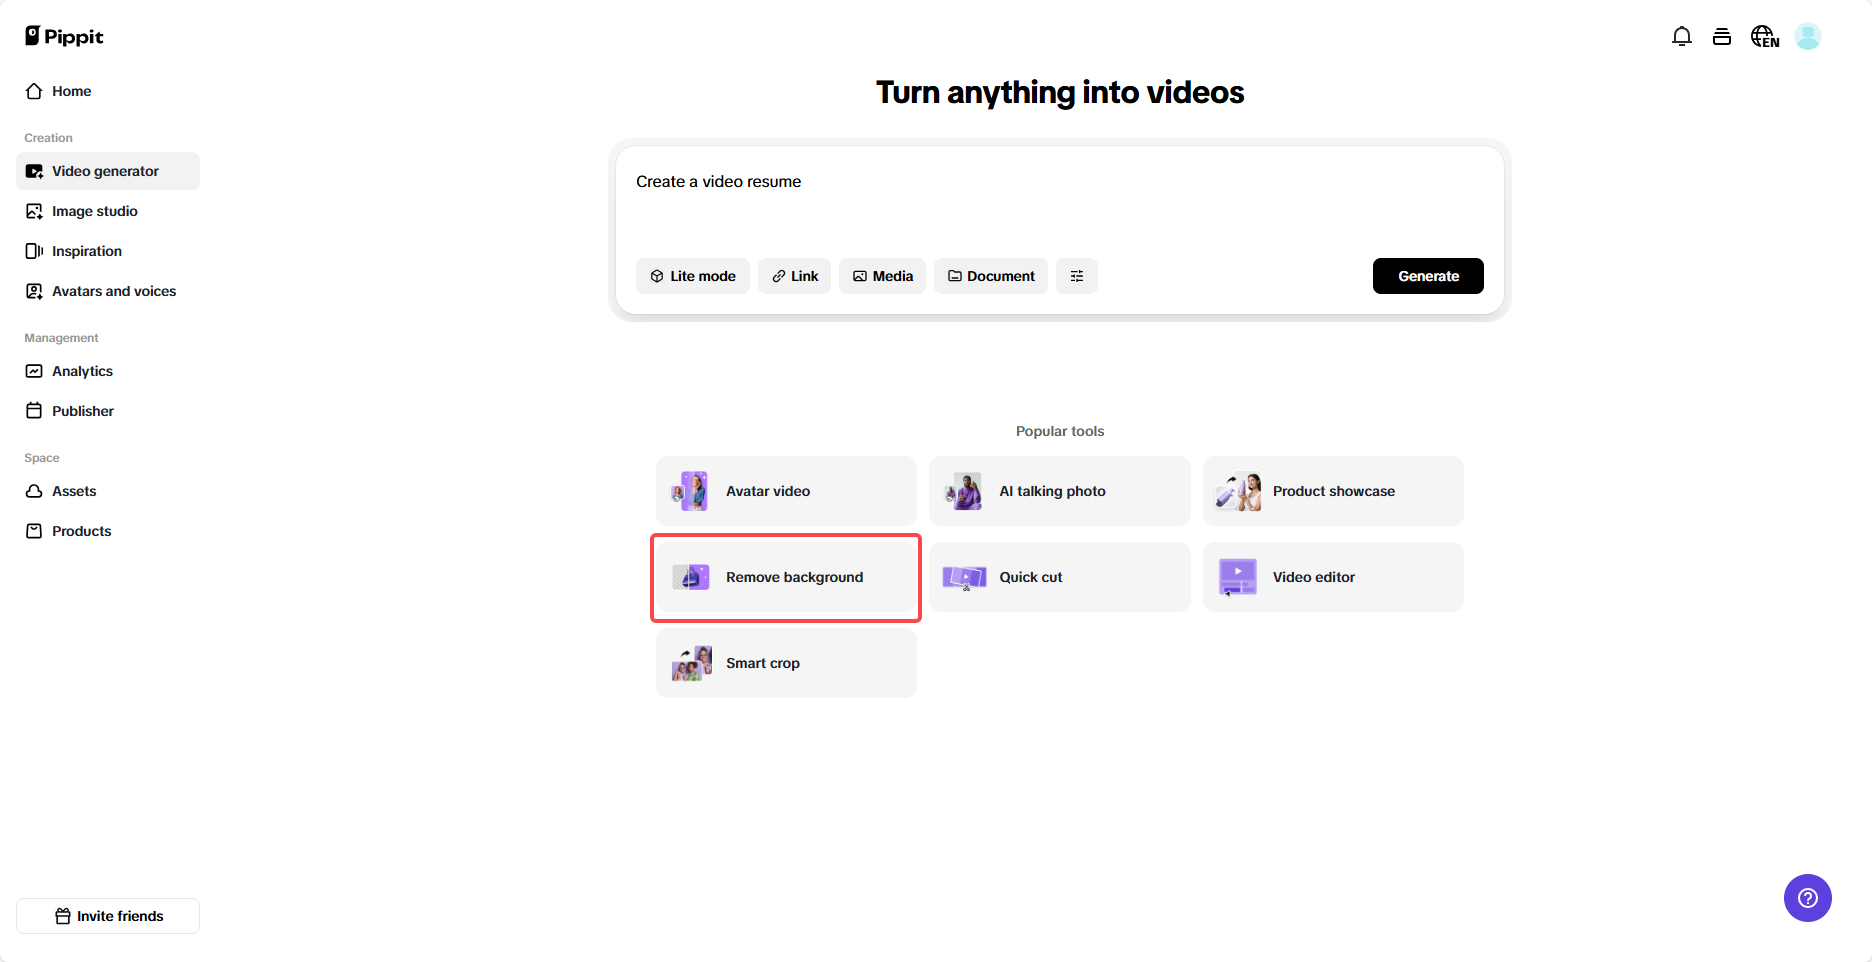The height and width of the screenshot is (962, 1872).
Task: Open more settings sliders icon
Action: [1077, 276]
